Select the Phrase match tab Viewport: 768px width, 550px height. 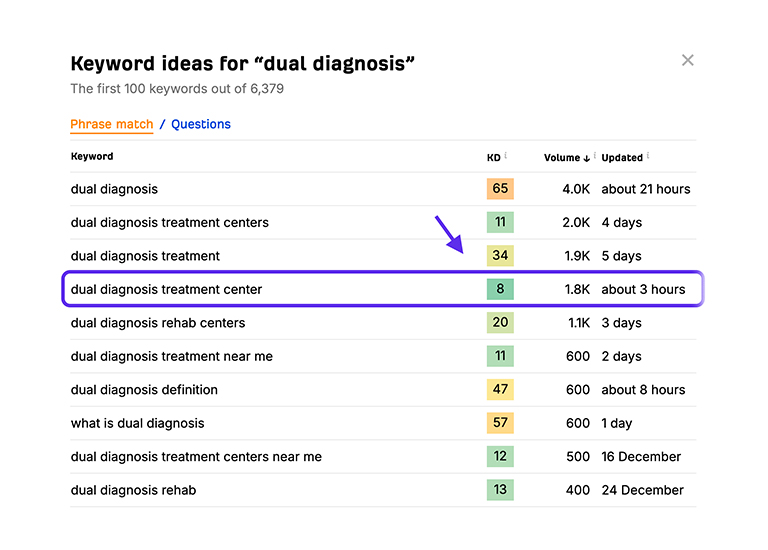click(x=111, y=124)
